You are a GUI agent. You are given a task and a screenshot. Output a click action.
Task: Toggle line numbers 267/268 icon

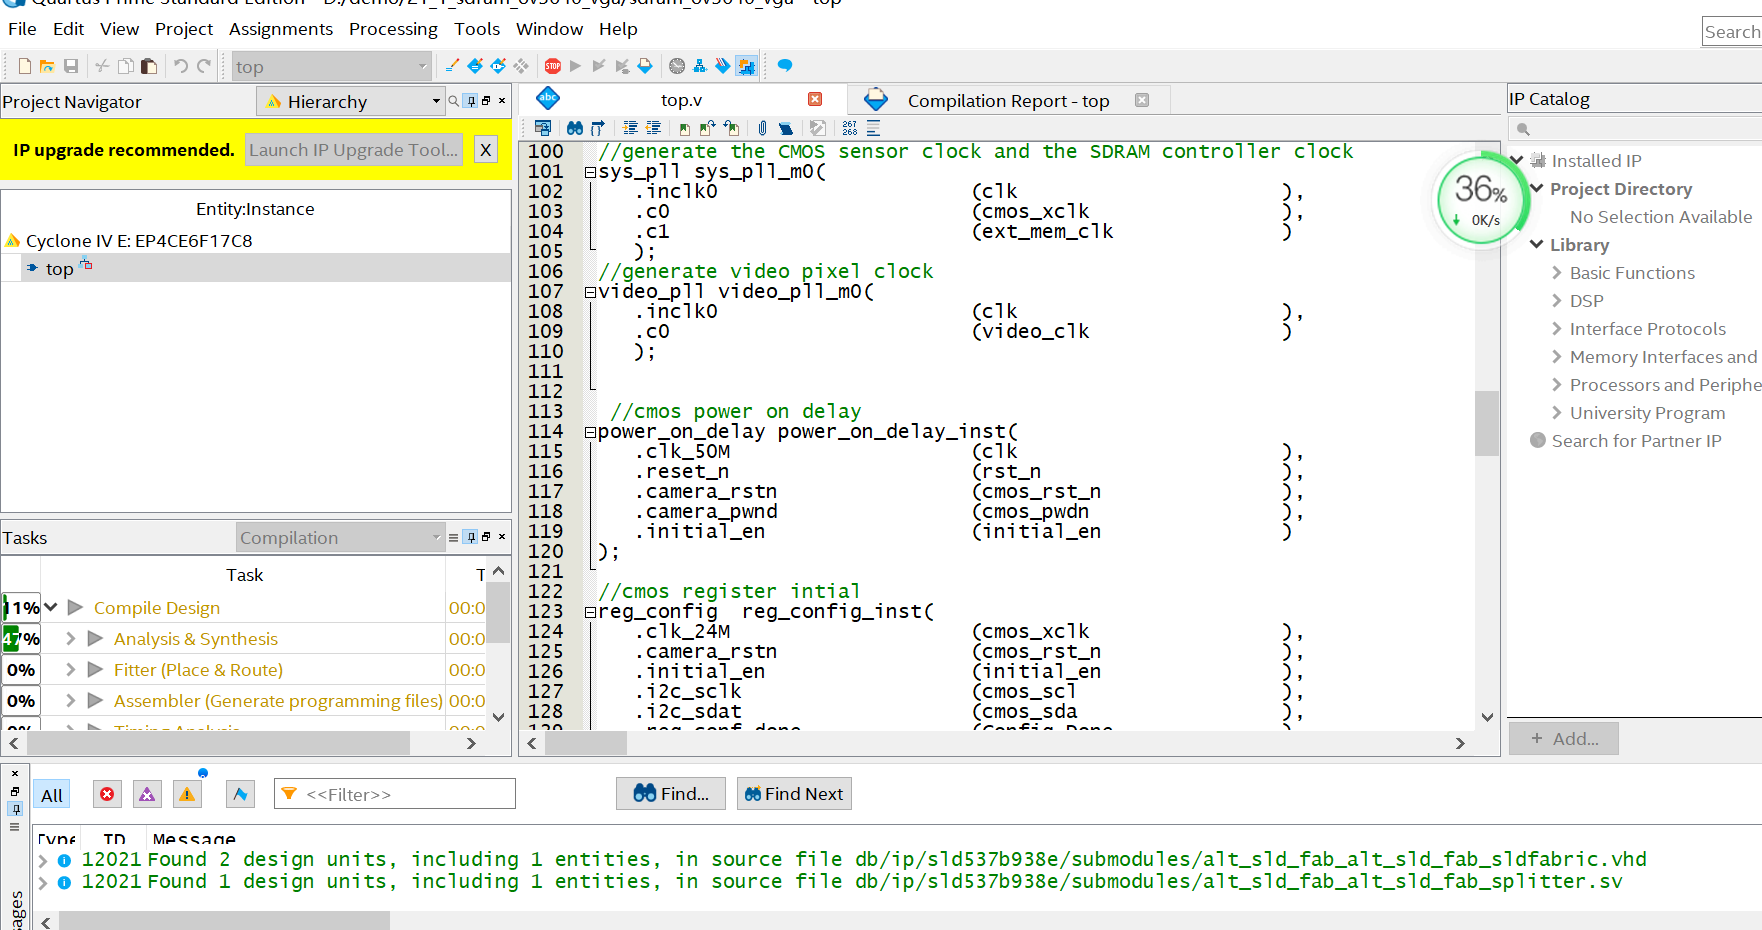[850, 128]
